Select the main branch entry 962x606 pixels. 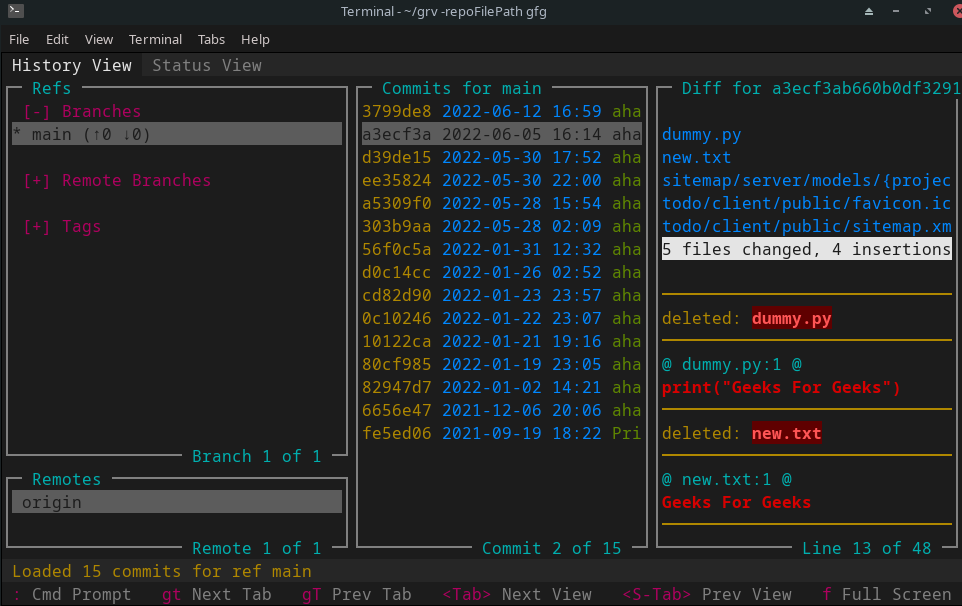pos(176,134)
